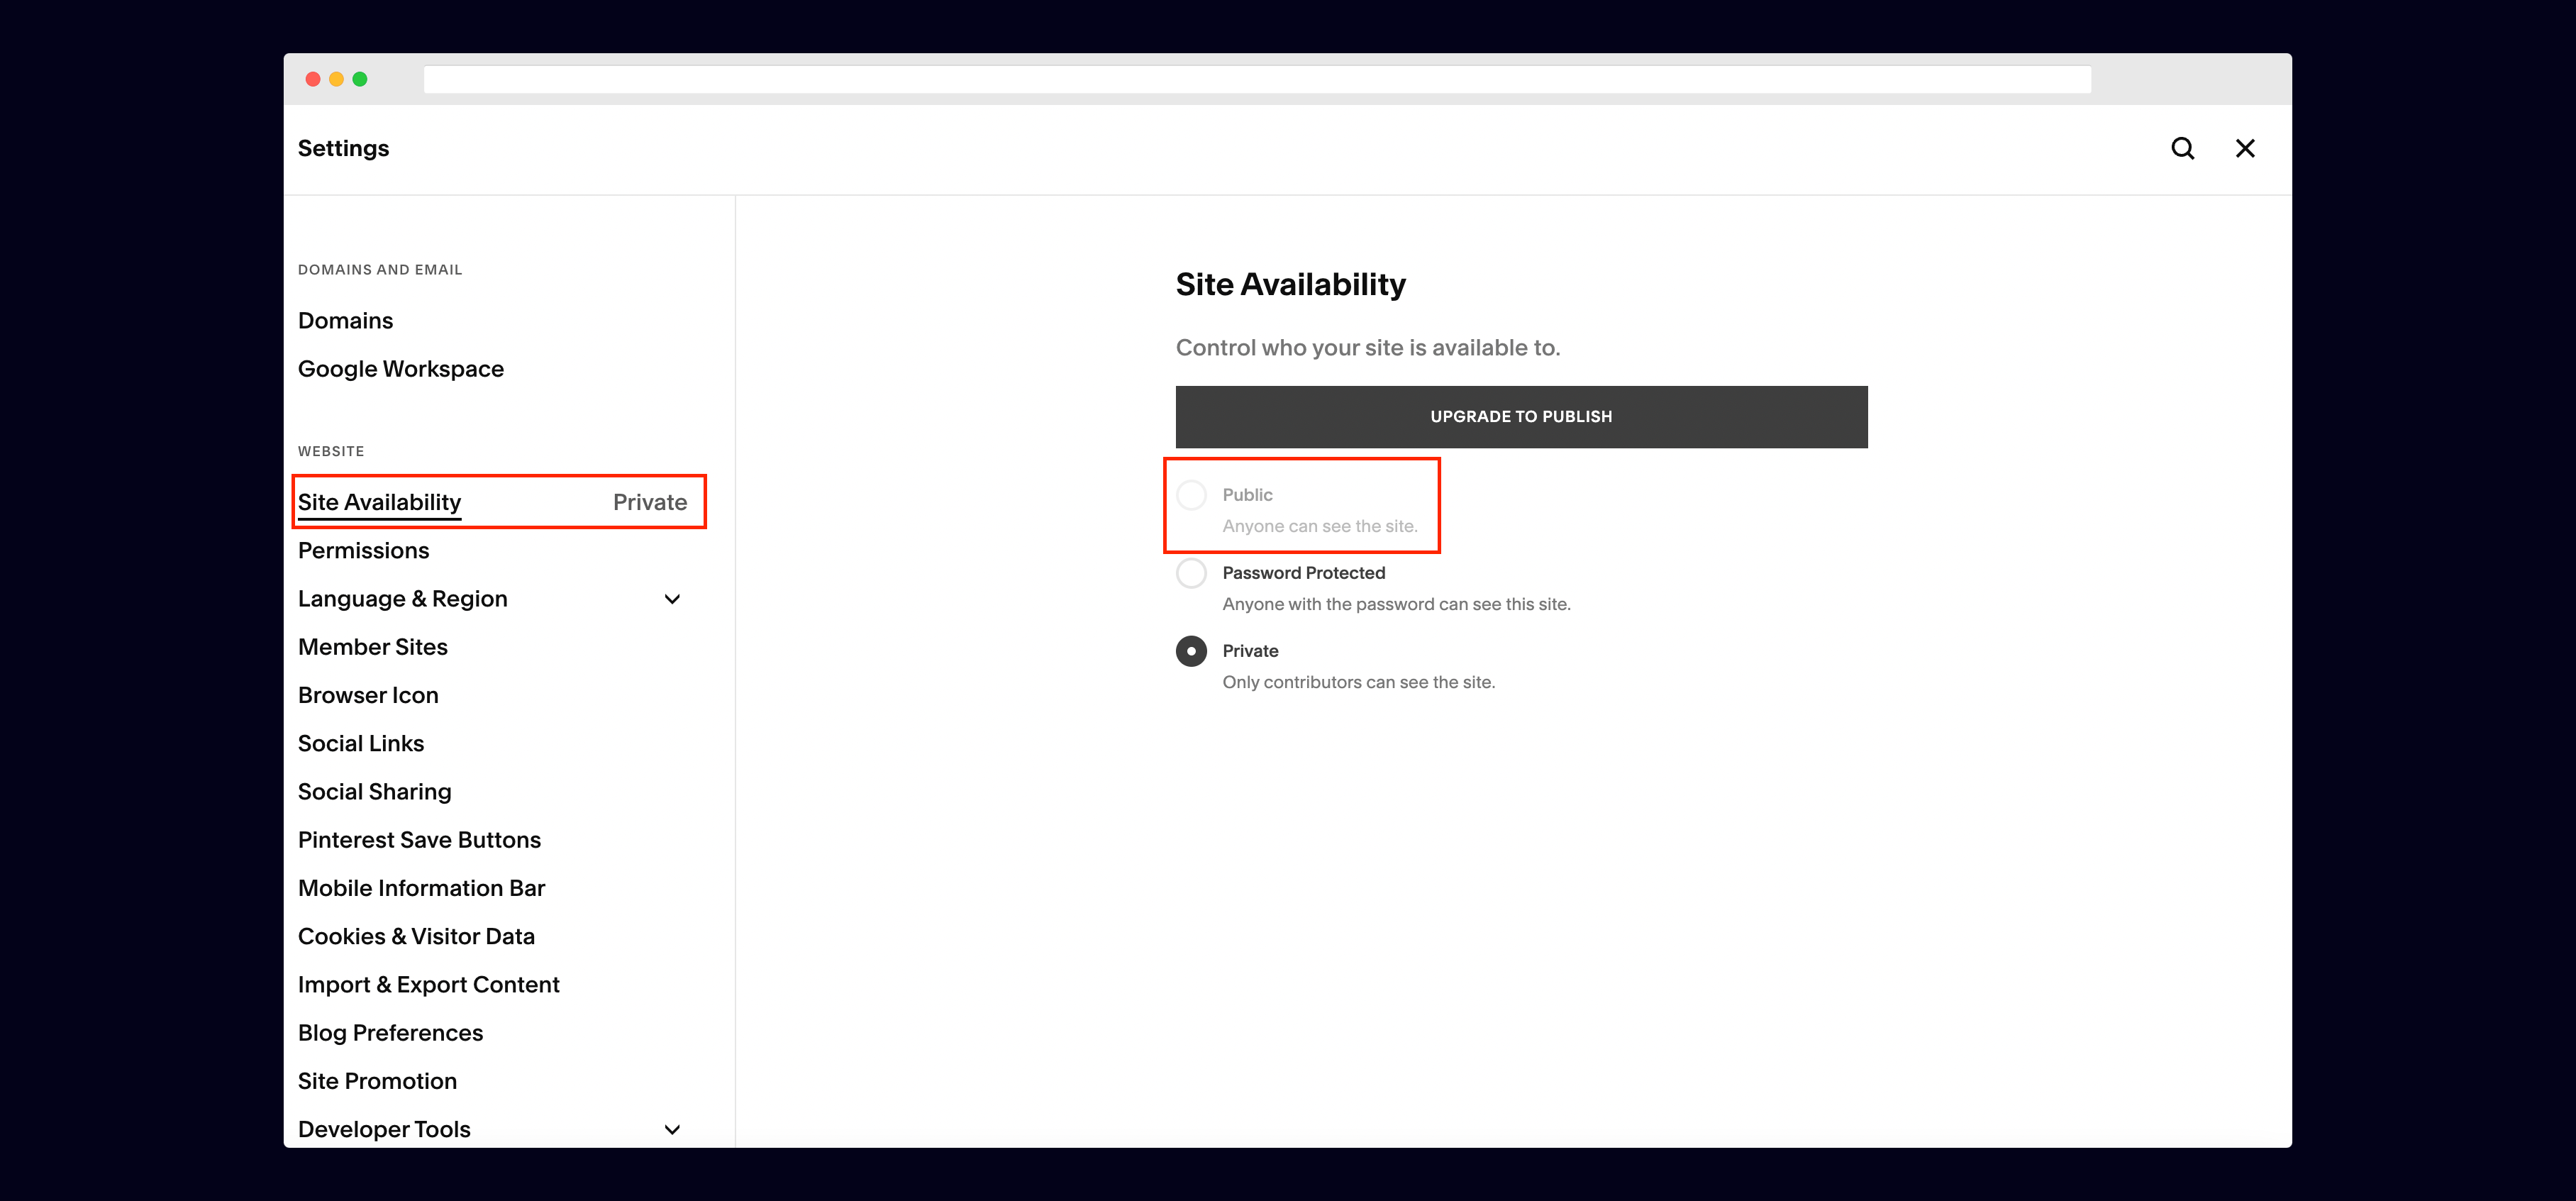Open Site Availability settings item

(380, 502)
